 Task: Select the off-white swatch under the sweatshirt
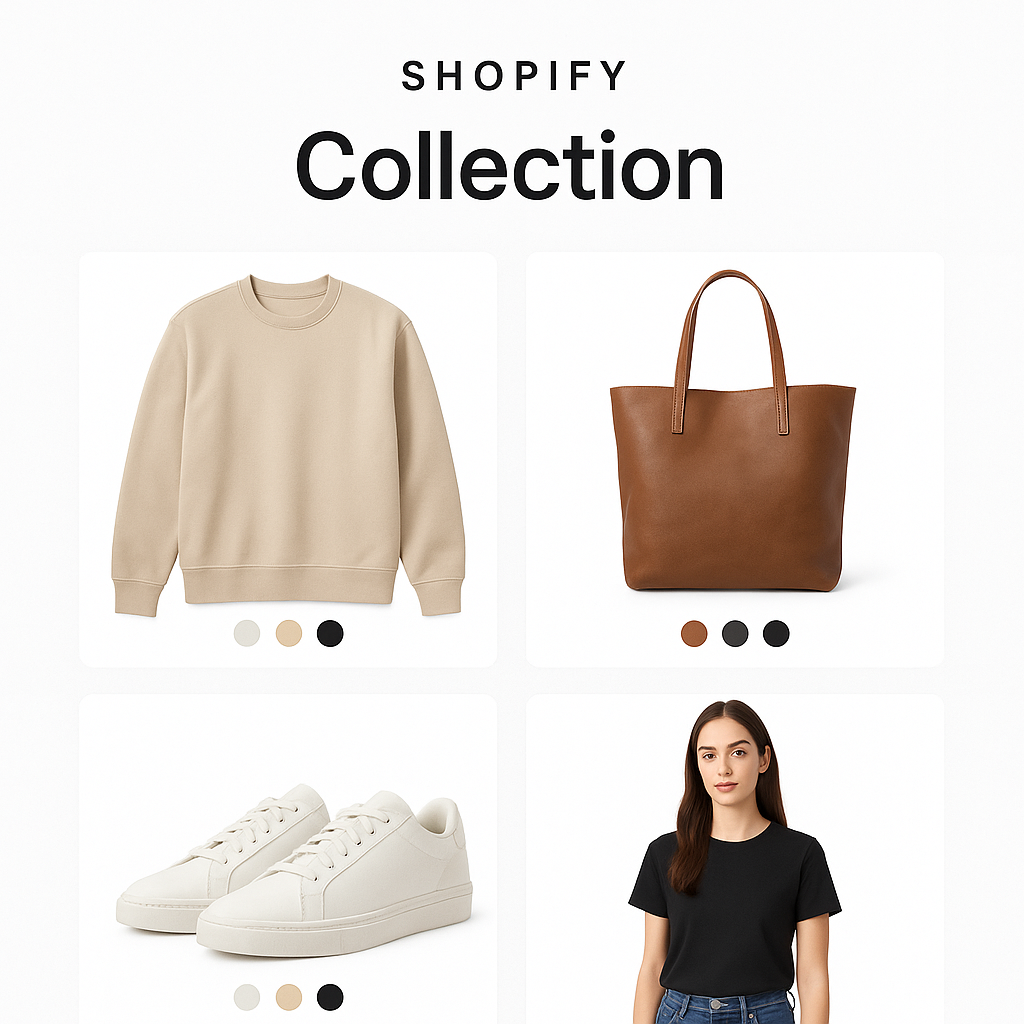(x=247, y=633)
